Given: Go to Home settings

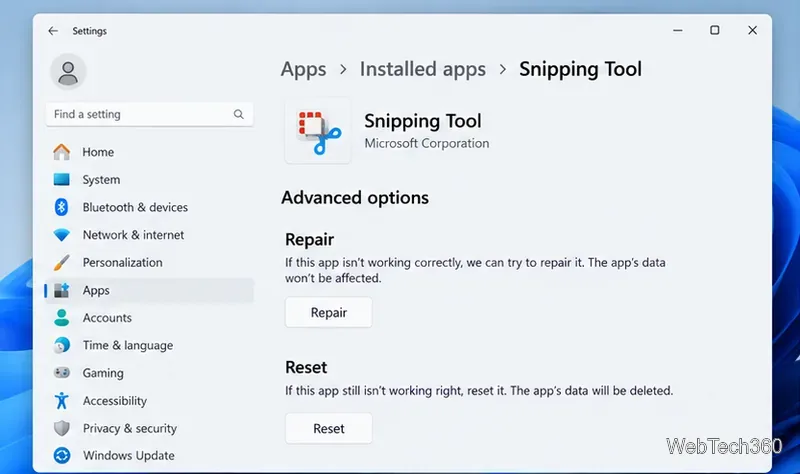Looking at the screenshot, I should tap(149, 152).
